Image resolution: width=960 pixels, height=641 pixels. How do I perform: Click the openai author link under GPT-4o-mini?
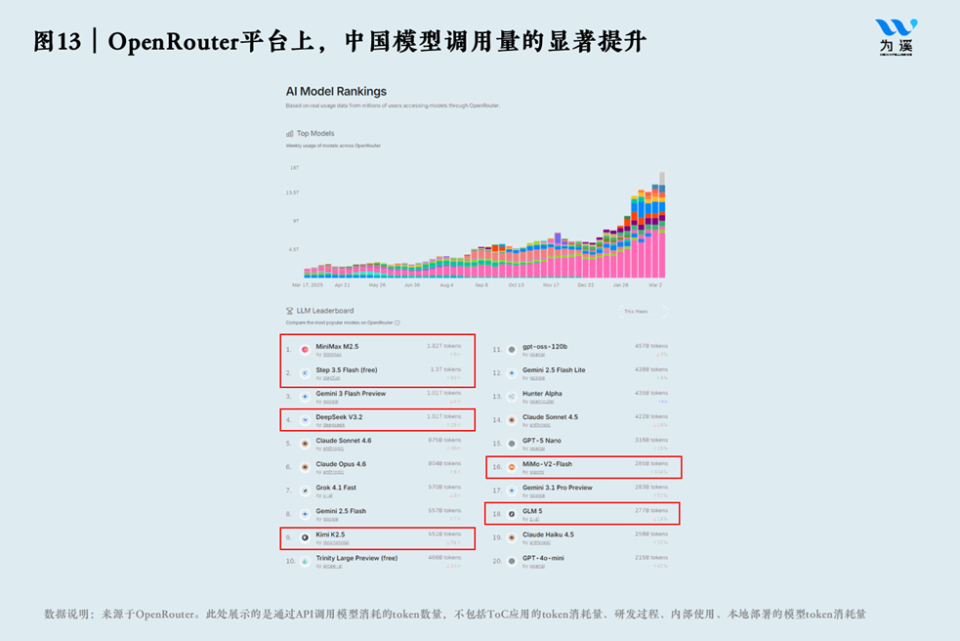point(536,566)
